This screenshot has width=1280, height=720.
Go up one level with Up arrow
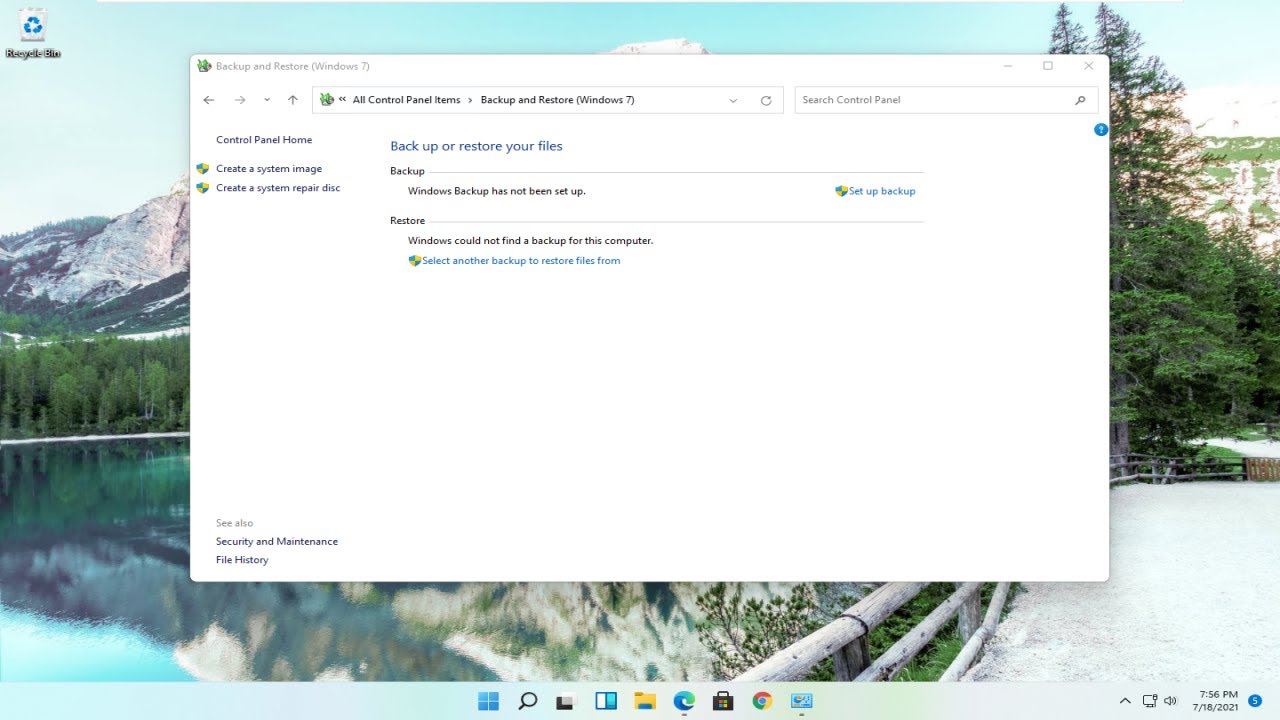(292, 100)
